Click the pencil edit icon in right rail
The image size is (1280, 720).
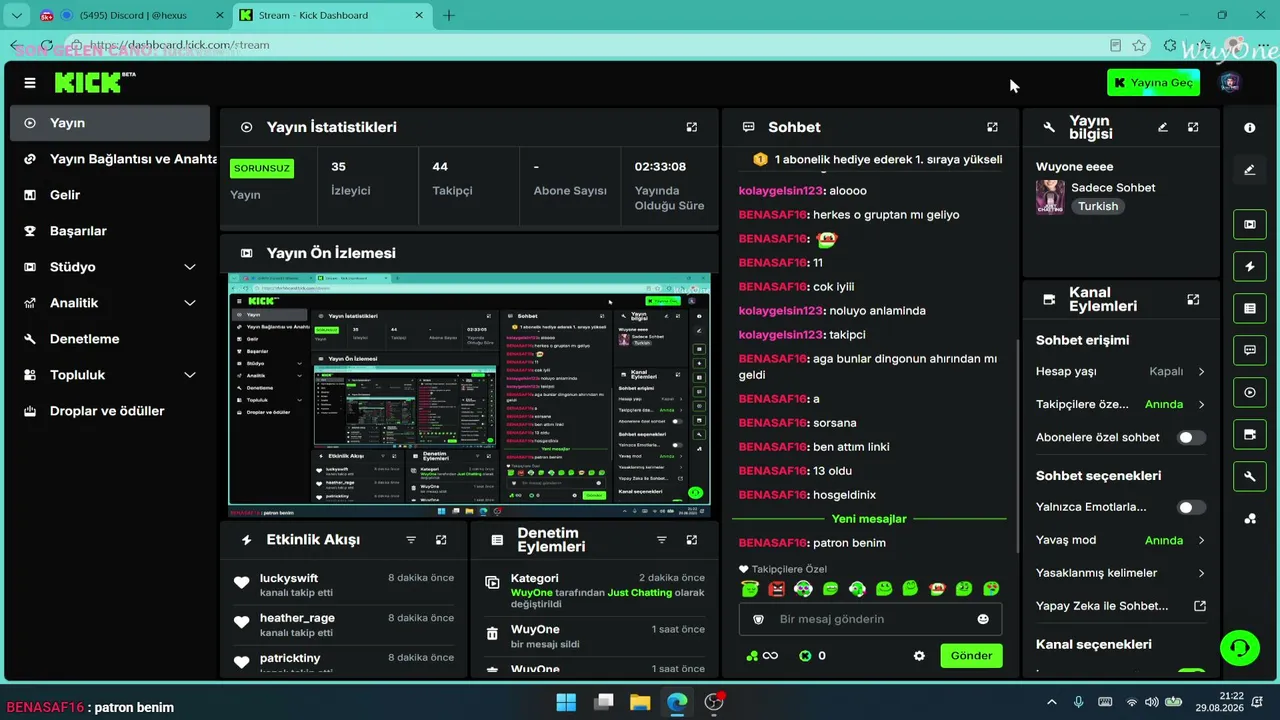(x=1250, y=170)
